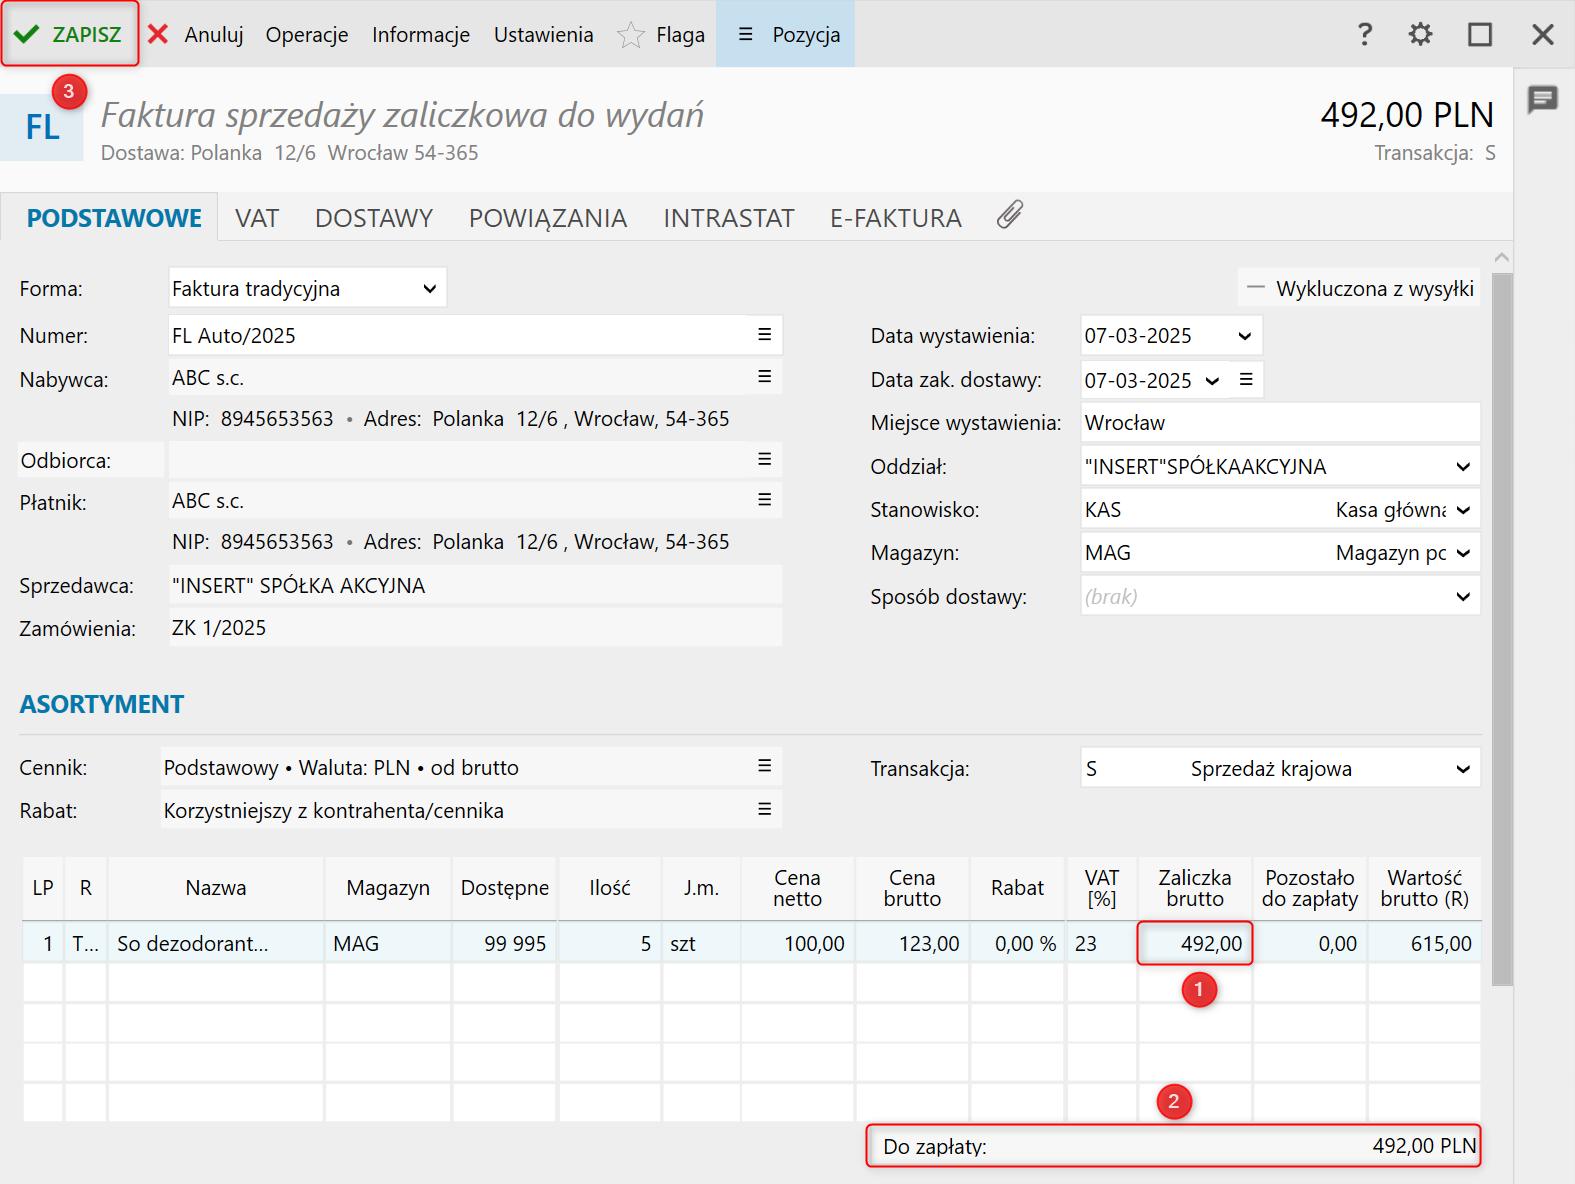Expand the Transakcja Sprzedaż krajowa dropdown
This screenshot has height=1184, width=1575.
pos(1462,769)
